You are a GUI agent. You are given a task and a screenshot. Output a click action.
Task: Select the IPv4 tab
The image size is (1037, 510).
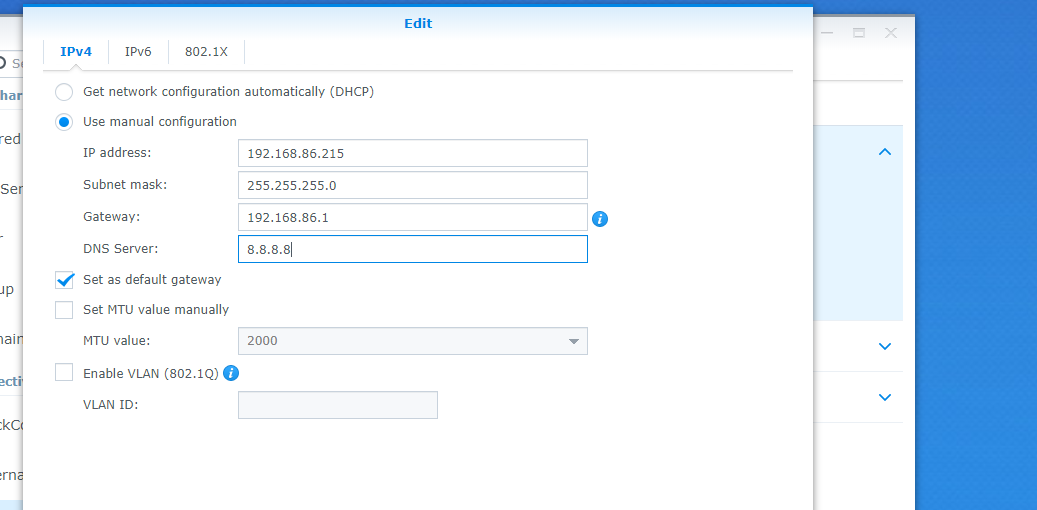(76, 51)
